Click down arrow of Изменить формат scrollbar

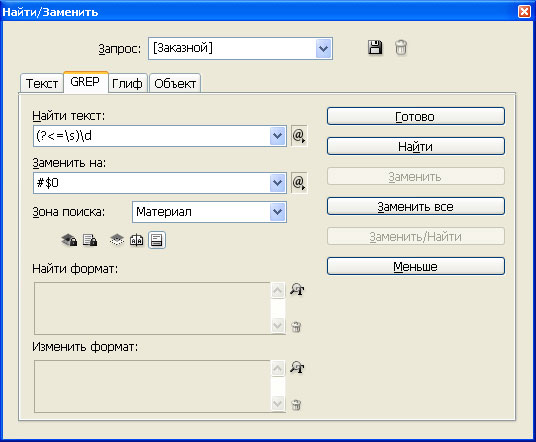278,403
